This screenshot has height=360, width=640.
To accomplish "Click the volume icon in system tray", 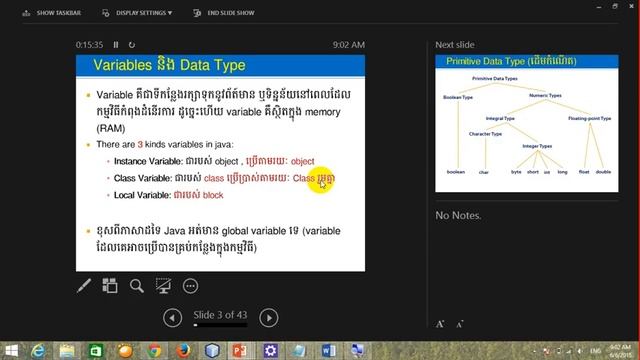I will 580,351.
